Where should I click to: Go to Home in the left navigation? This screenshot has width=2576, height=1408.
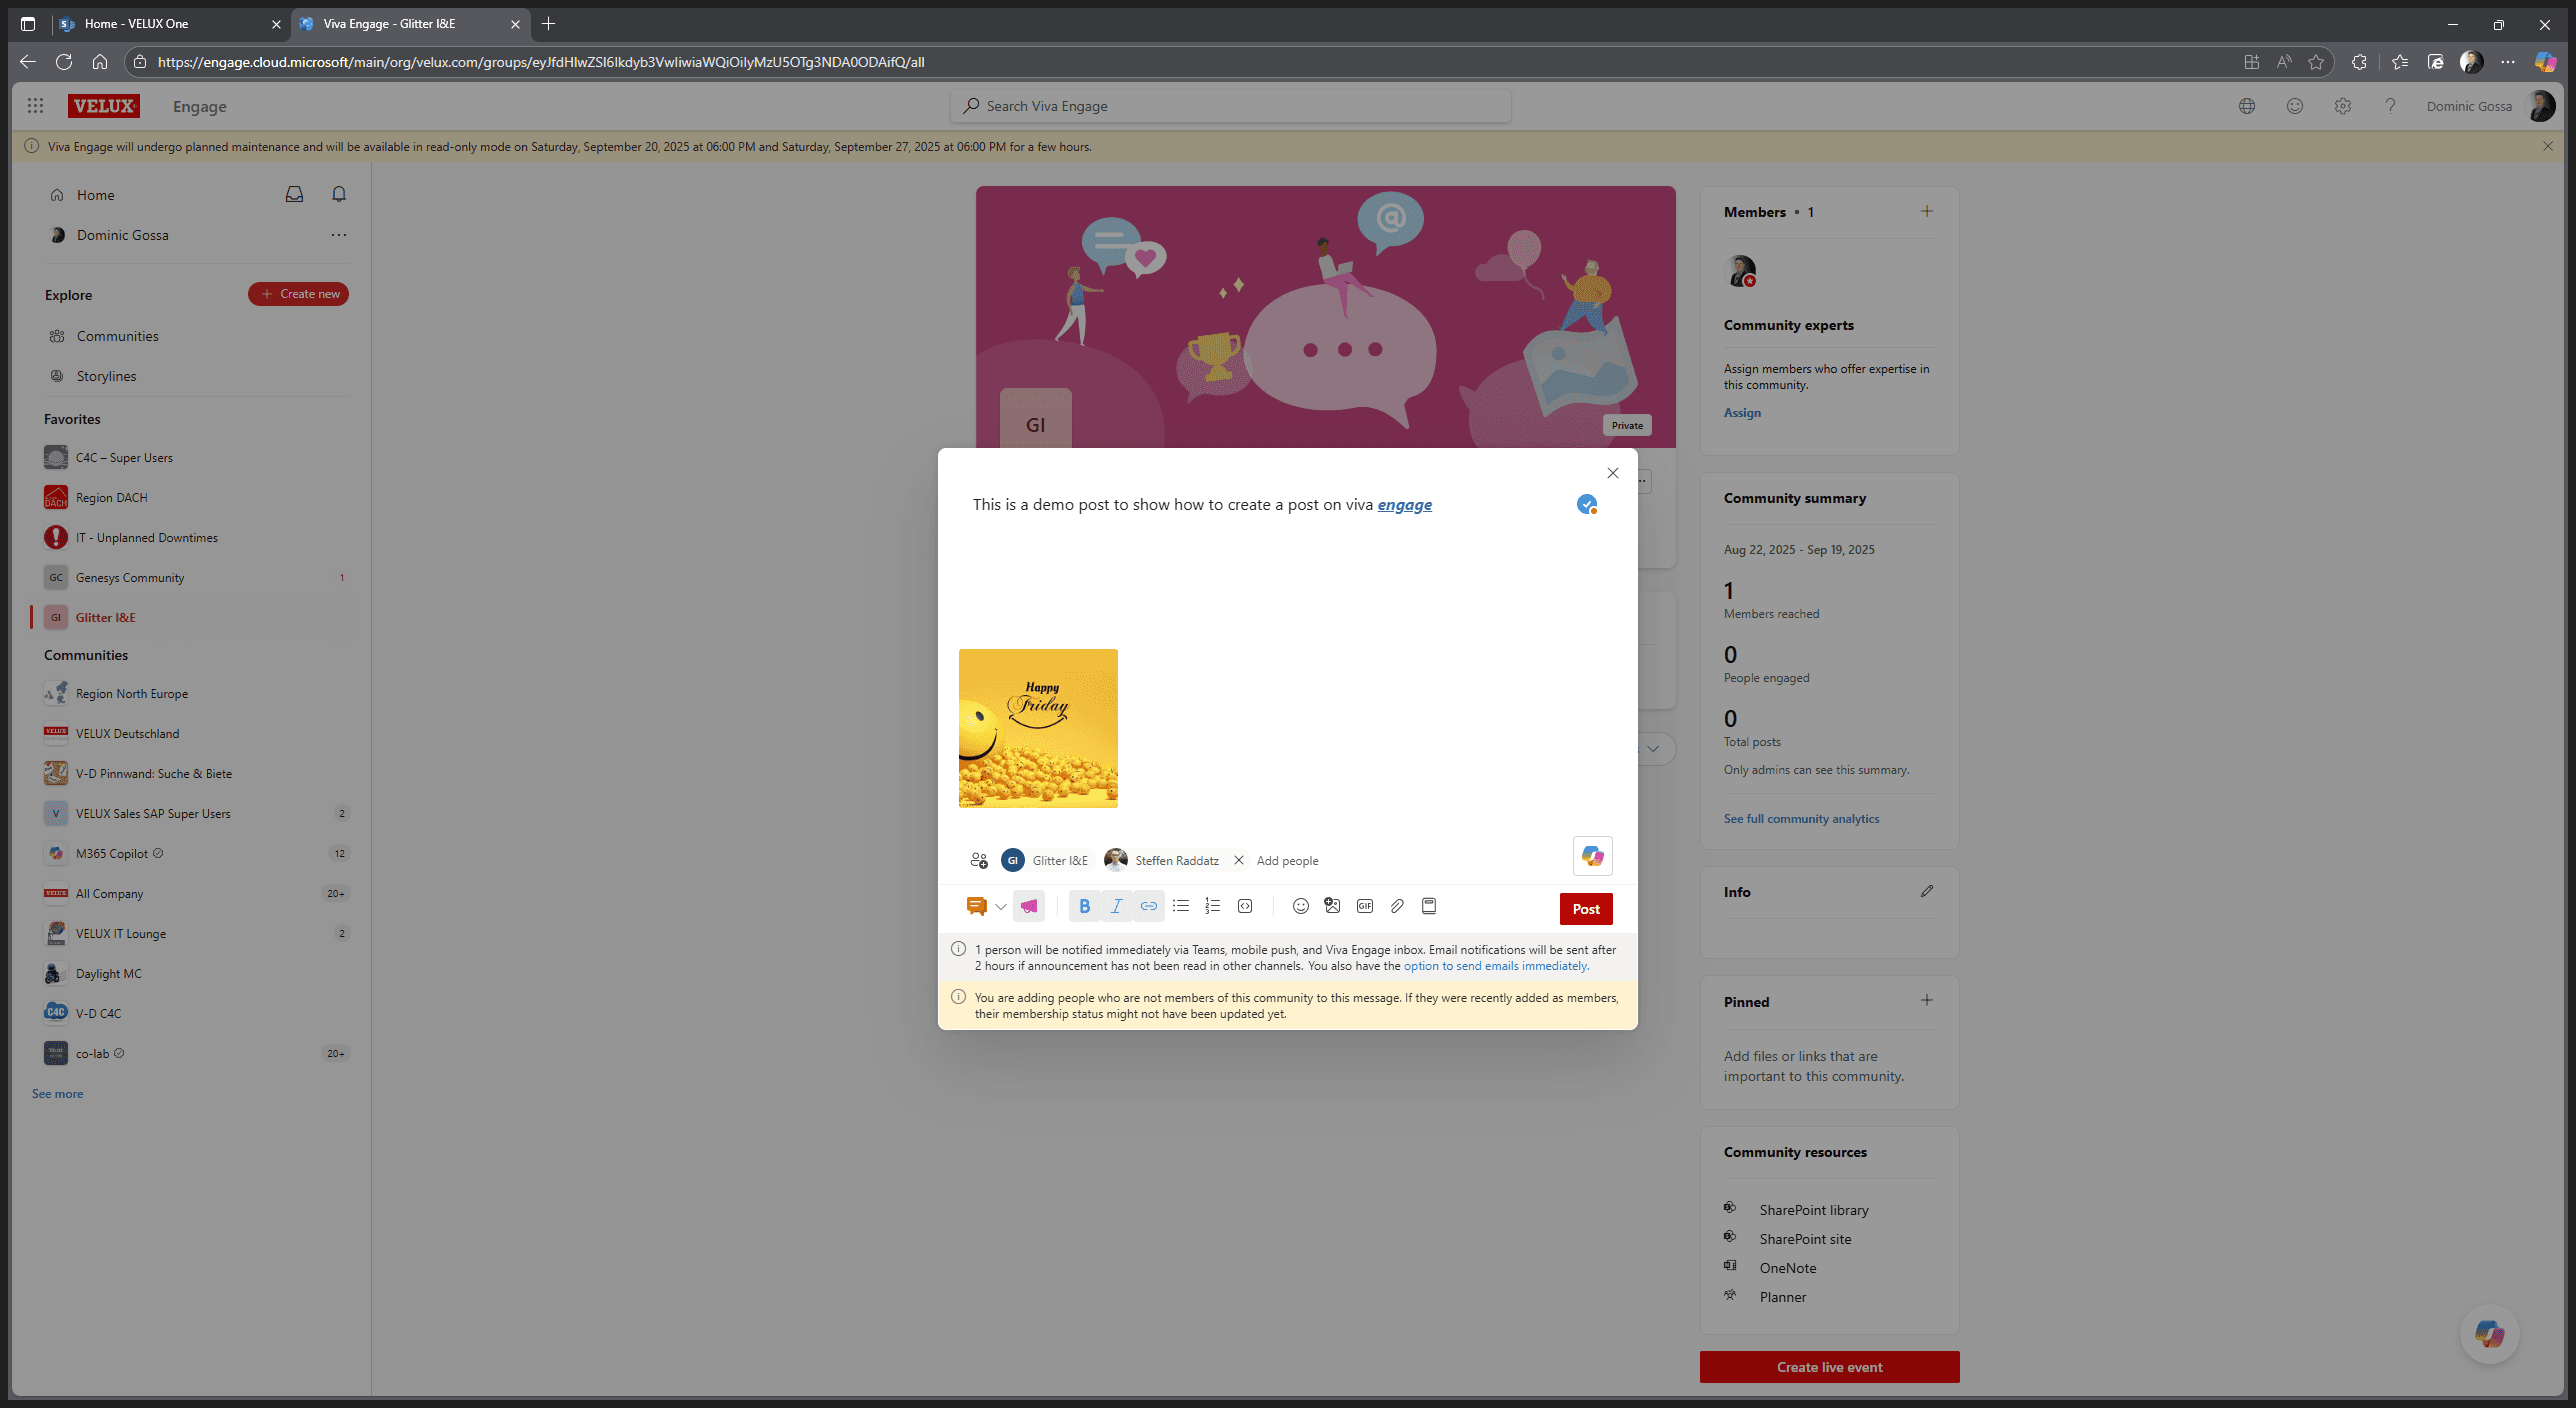pos(95,195)
